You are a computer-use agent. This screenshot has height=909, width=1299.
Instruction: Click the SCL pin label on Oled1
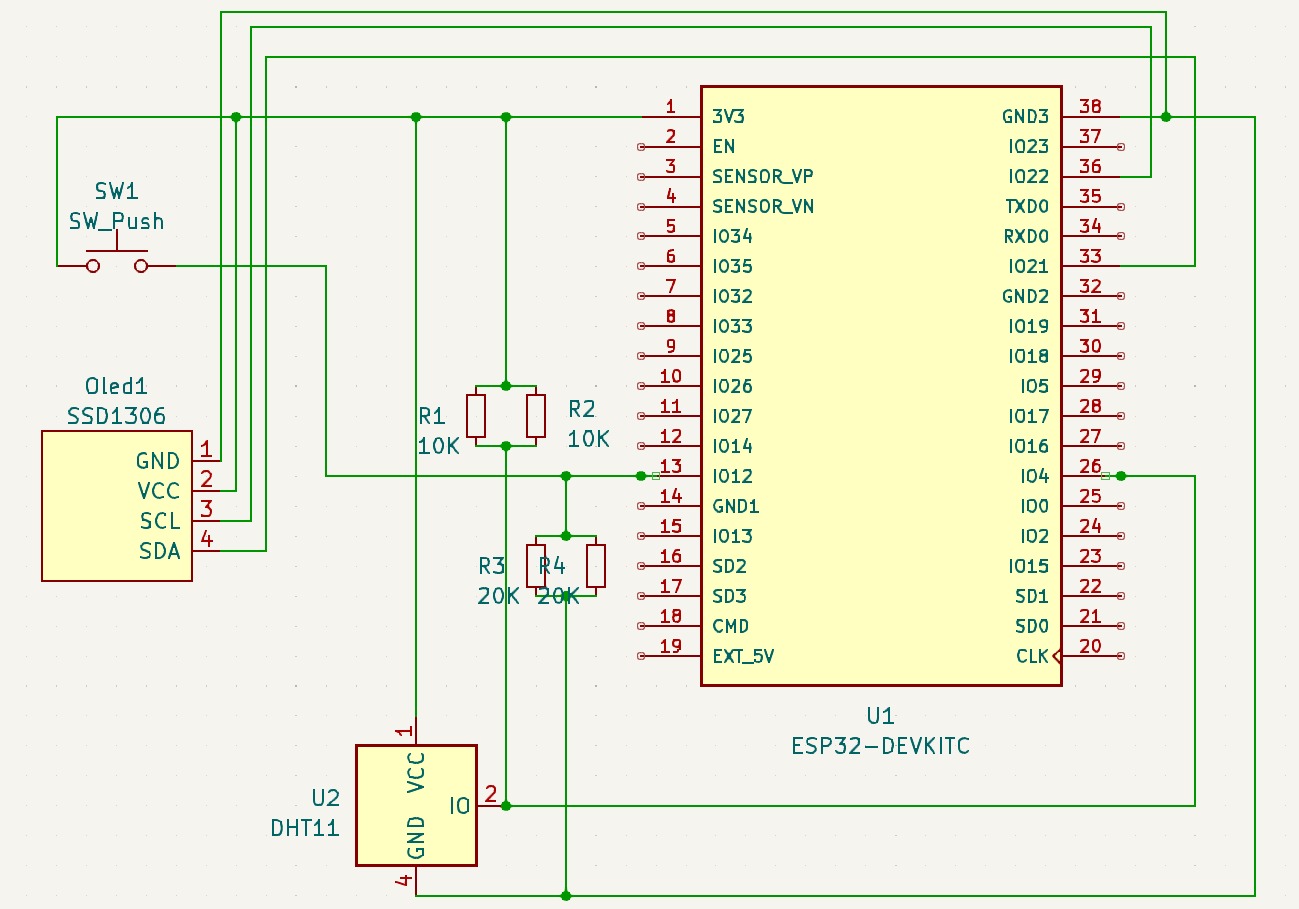click(x=160, y=521)
